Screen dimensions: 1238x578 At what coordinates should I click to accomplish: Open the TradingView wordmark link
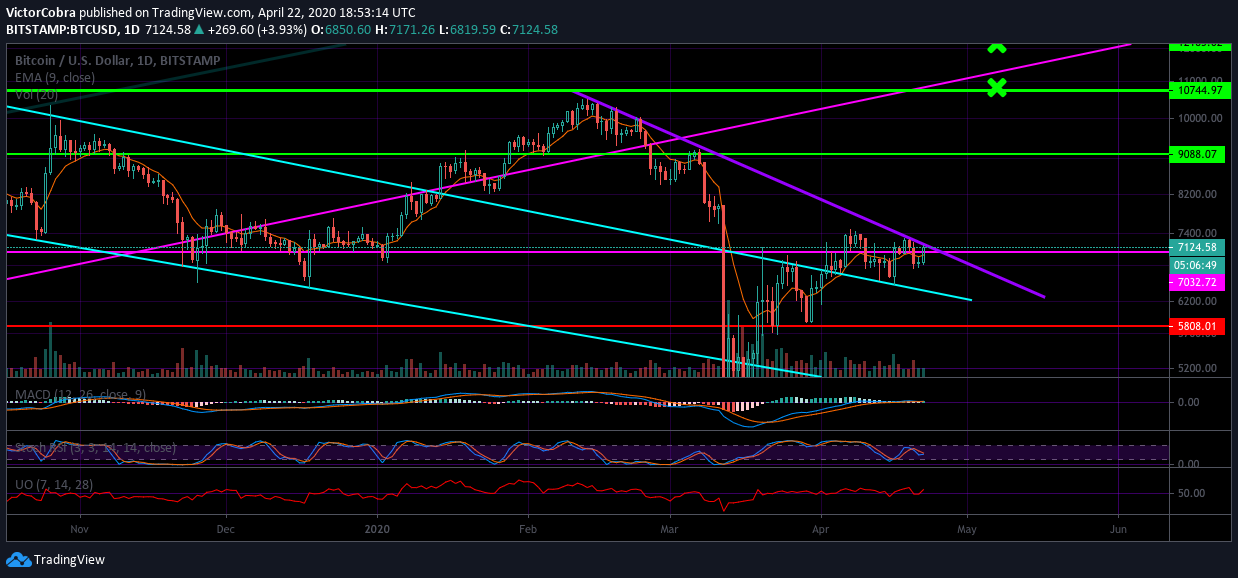tap(69, 560)
